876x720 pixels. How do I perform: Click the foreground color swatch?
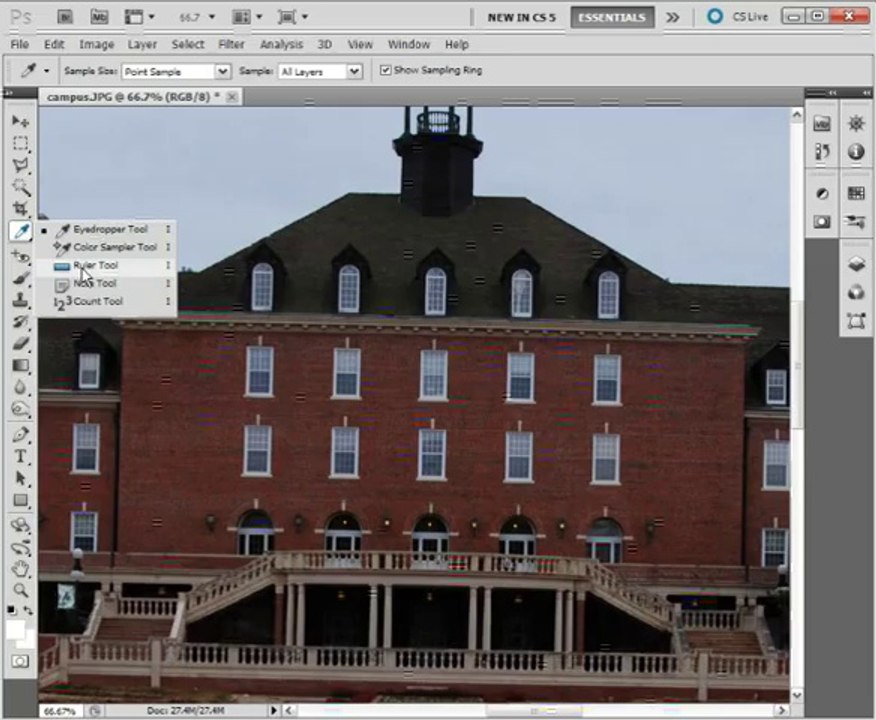tap(16, 630)
